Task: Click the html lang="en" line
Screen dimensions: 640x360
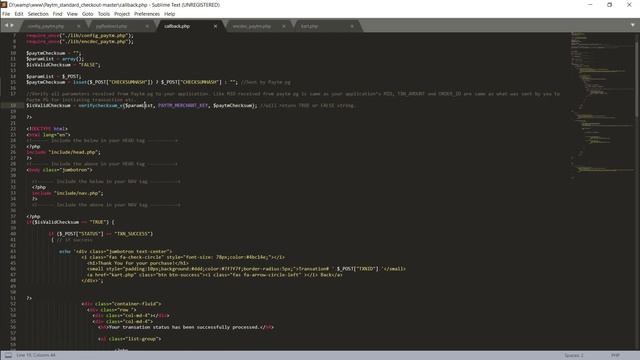Action: (49, 135)
